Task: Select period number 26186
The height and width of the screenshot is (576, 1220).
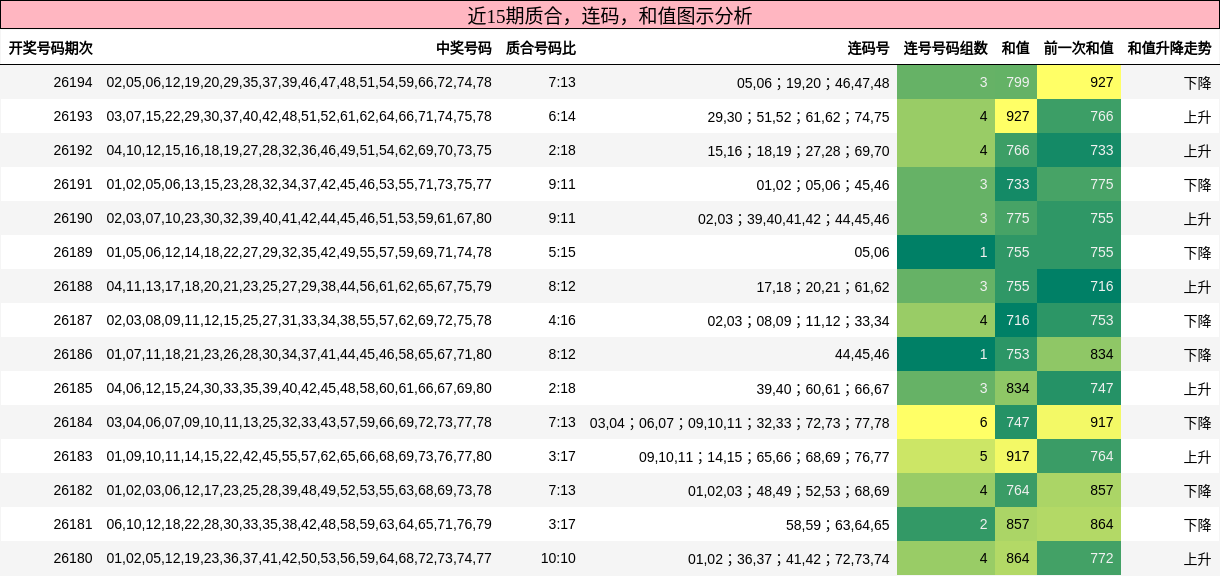Action: click(73, 354)
